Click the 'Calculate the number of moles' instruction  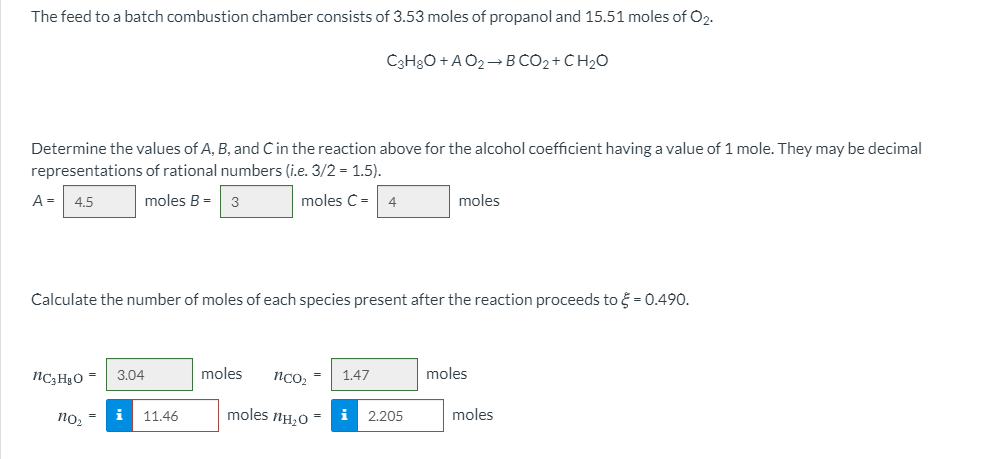click(360, 300)
